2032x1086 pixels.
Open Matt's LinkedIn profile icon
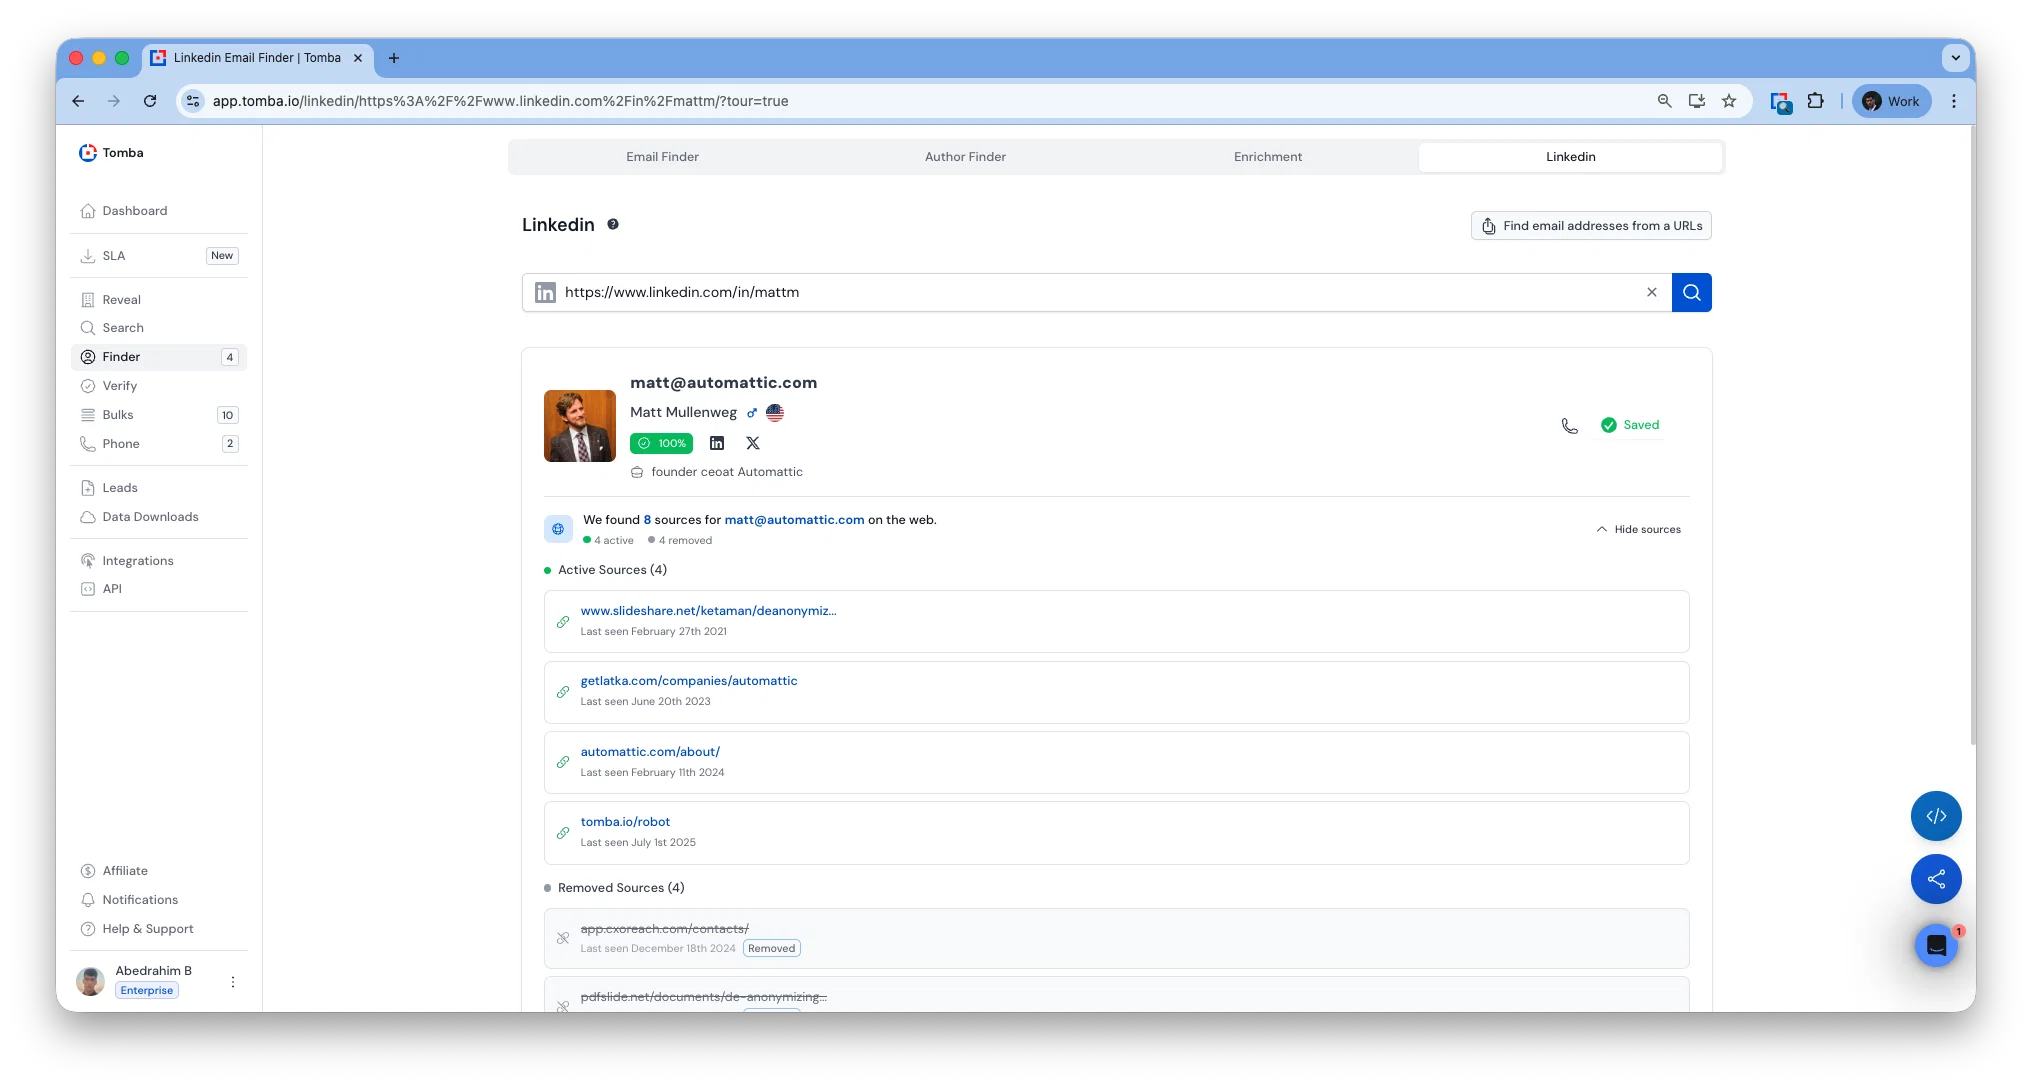[717, 443]
